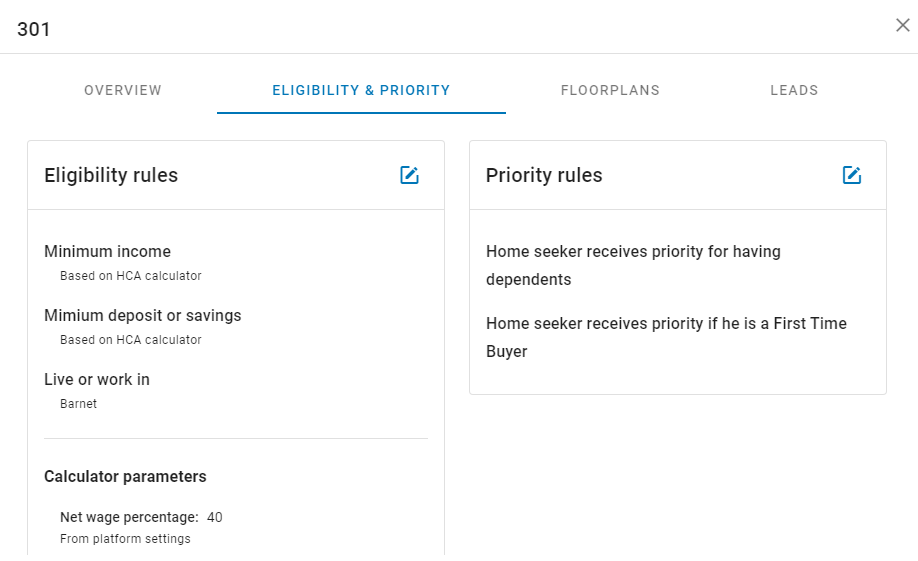Select the Minimum income rule
The height and width of the screenshot is (561, 918).
[108, 251]
